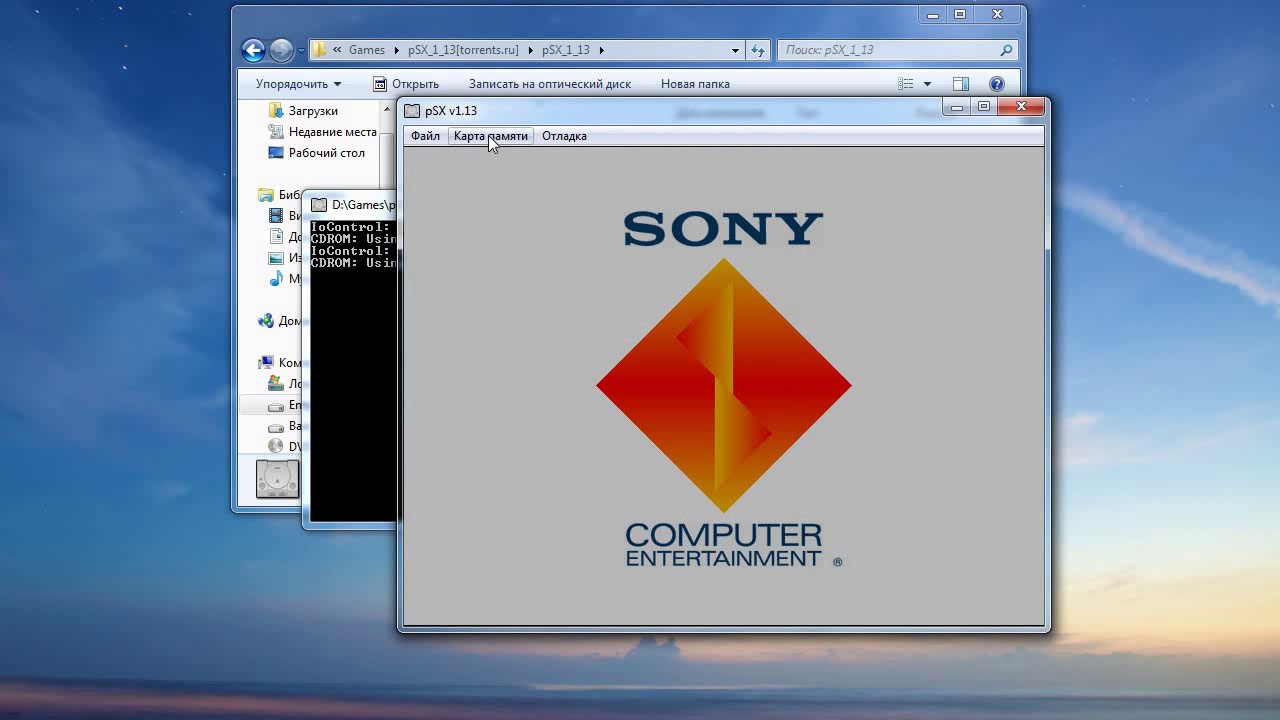
Task: Click the Music library note icon
Action: [277, 279]
